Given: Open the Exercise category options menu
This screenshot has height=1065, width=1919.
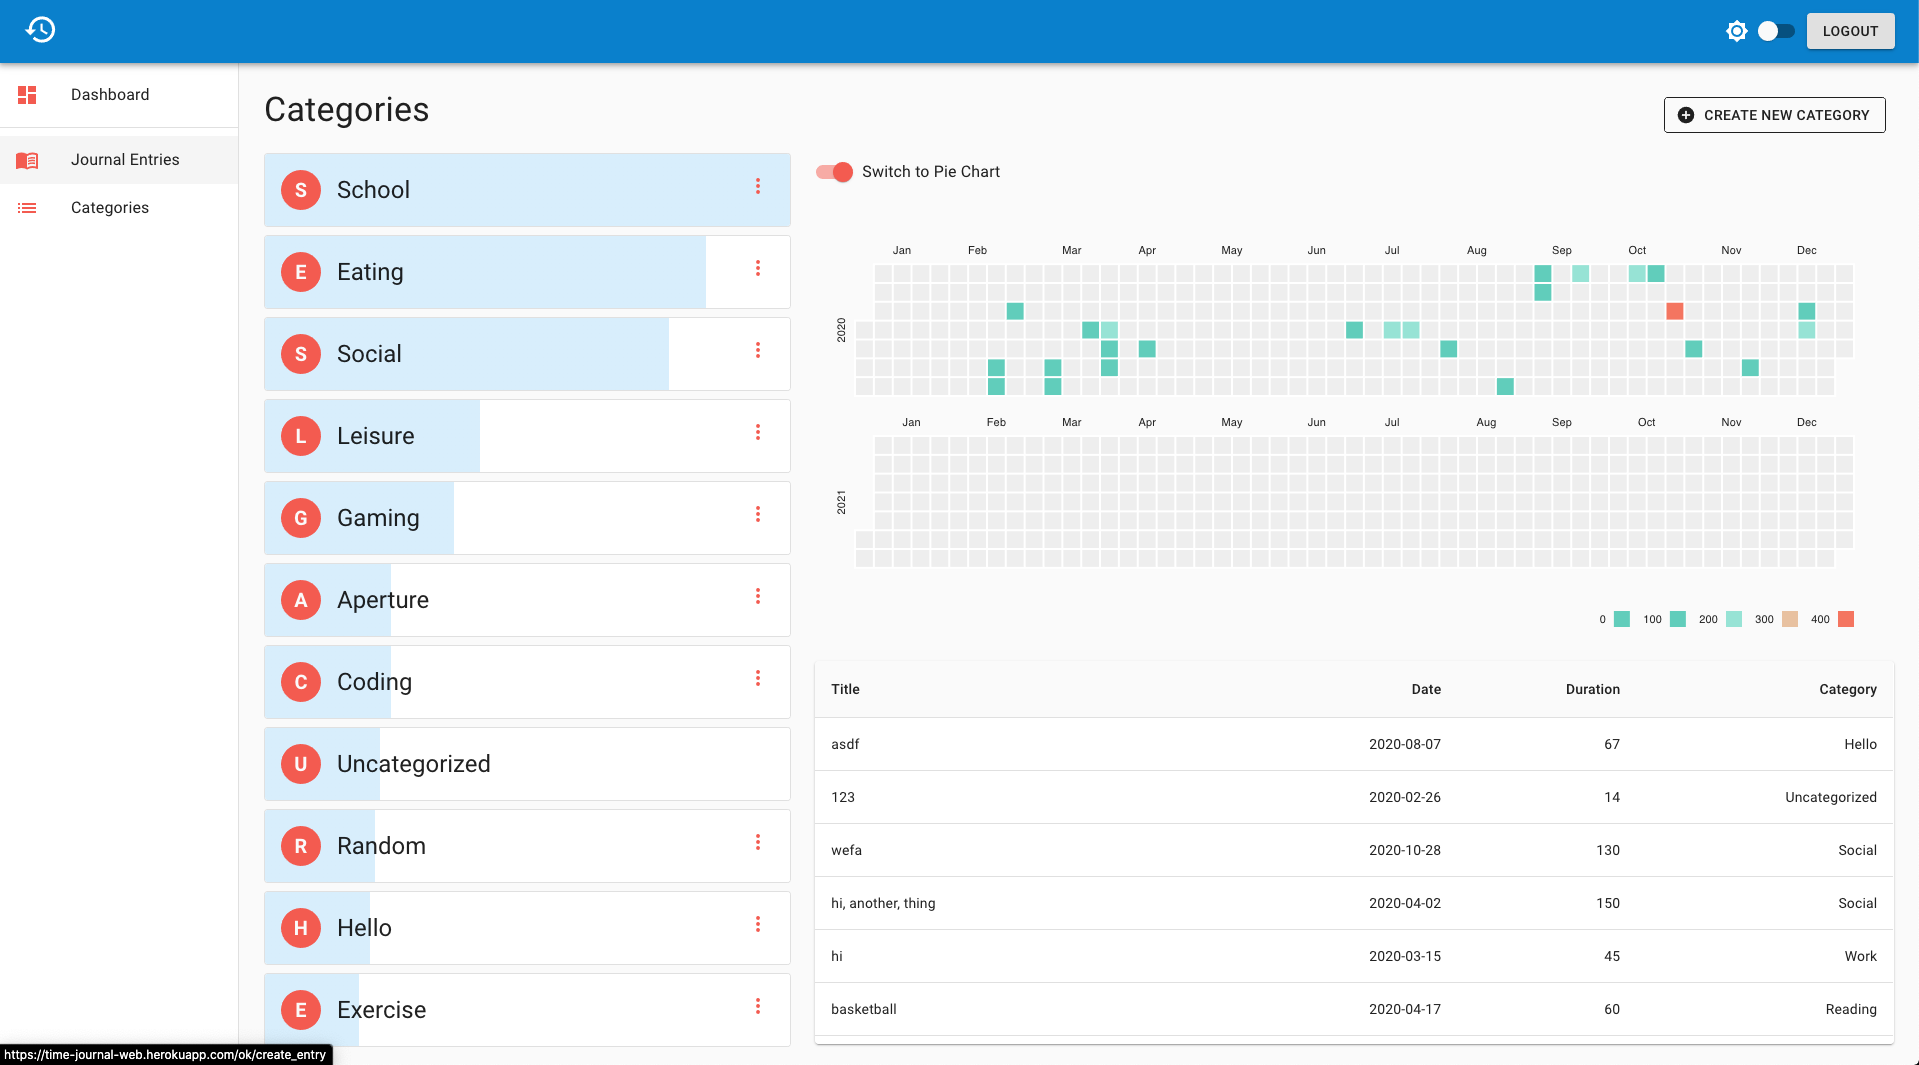Looking at the screenshot, I should click(x=758, y=1006).
